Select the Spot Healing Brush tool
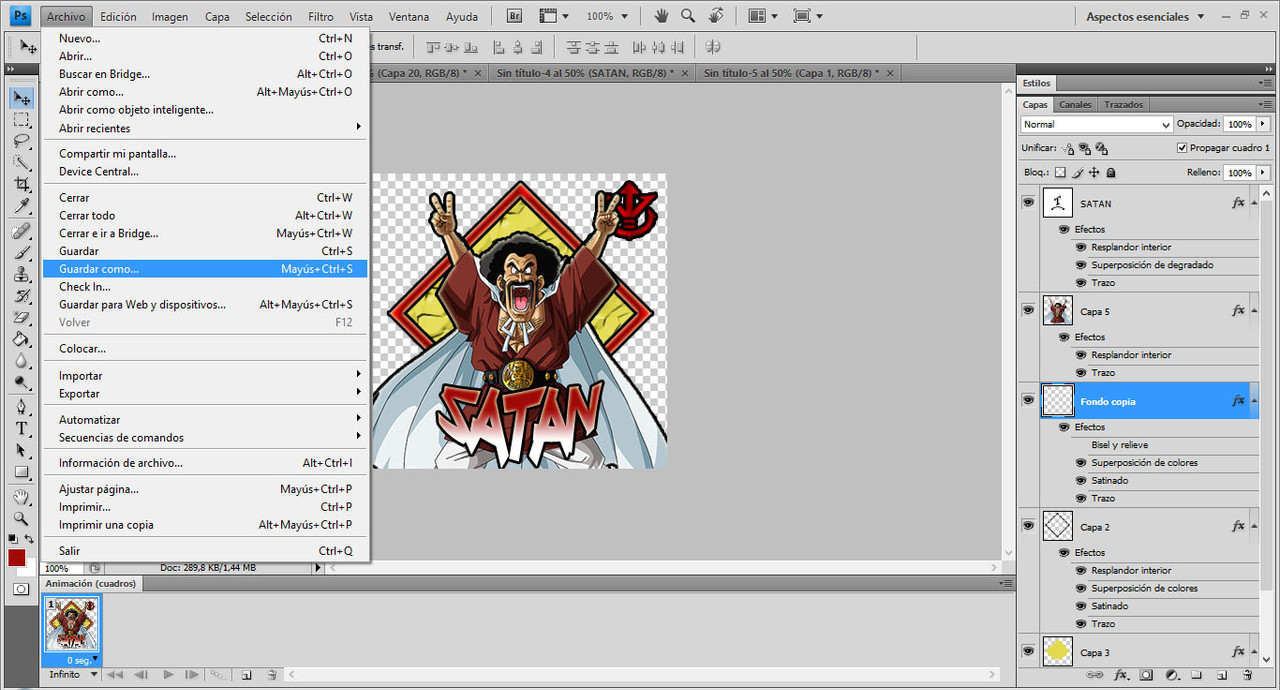This screenshot has height=690, width=1280. pyautogui.click(x=21, y=231)
